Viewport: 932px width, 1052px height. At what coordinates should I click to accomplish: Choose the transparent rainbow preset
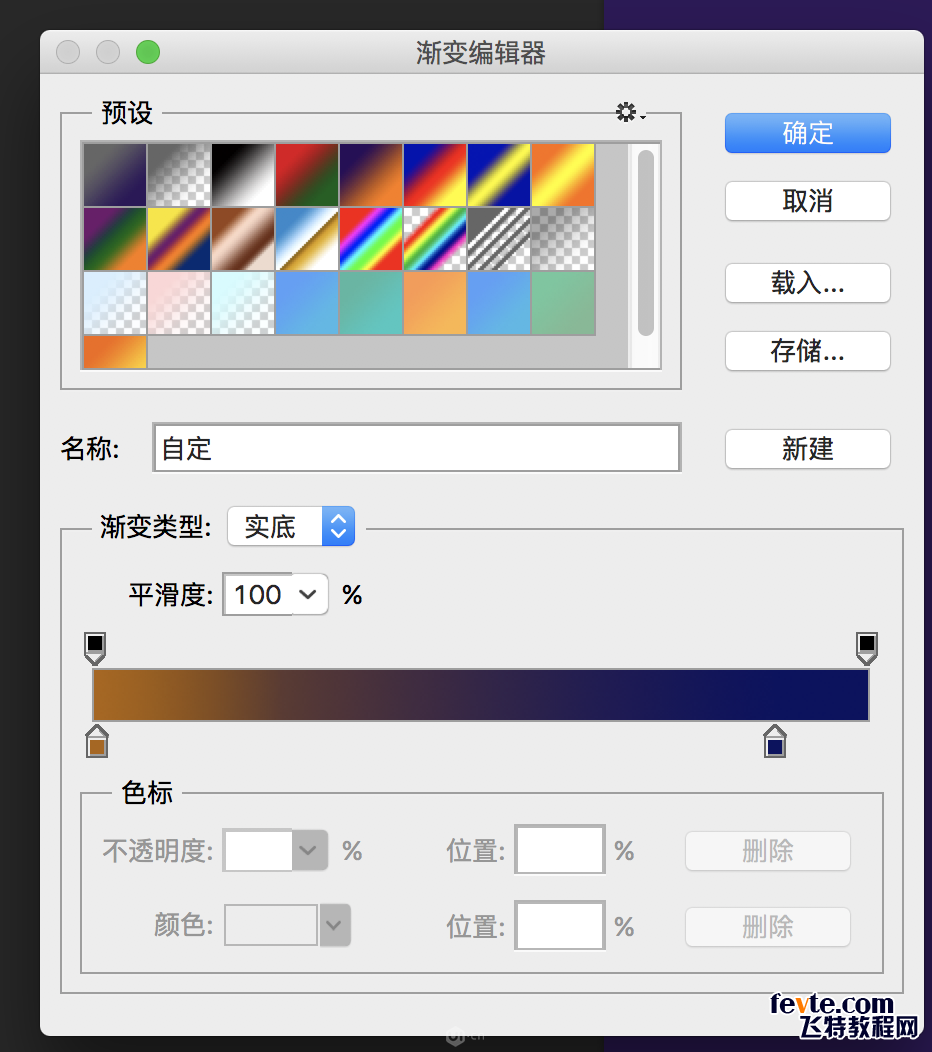(x=435, y=239)
